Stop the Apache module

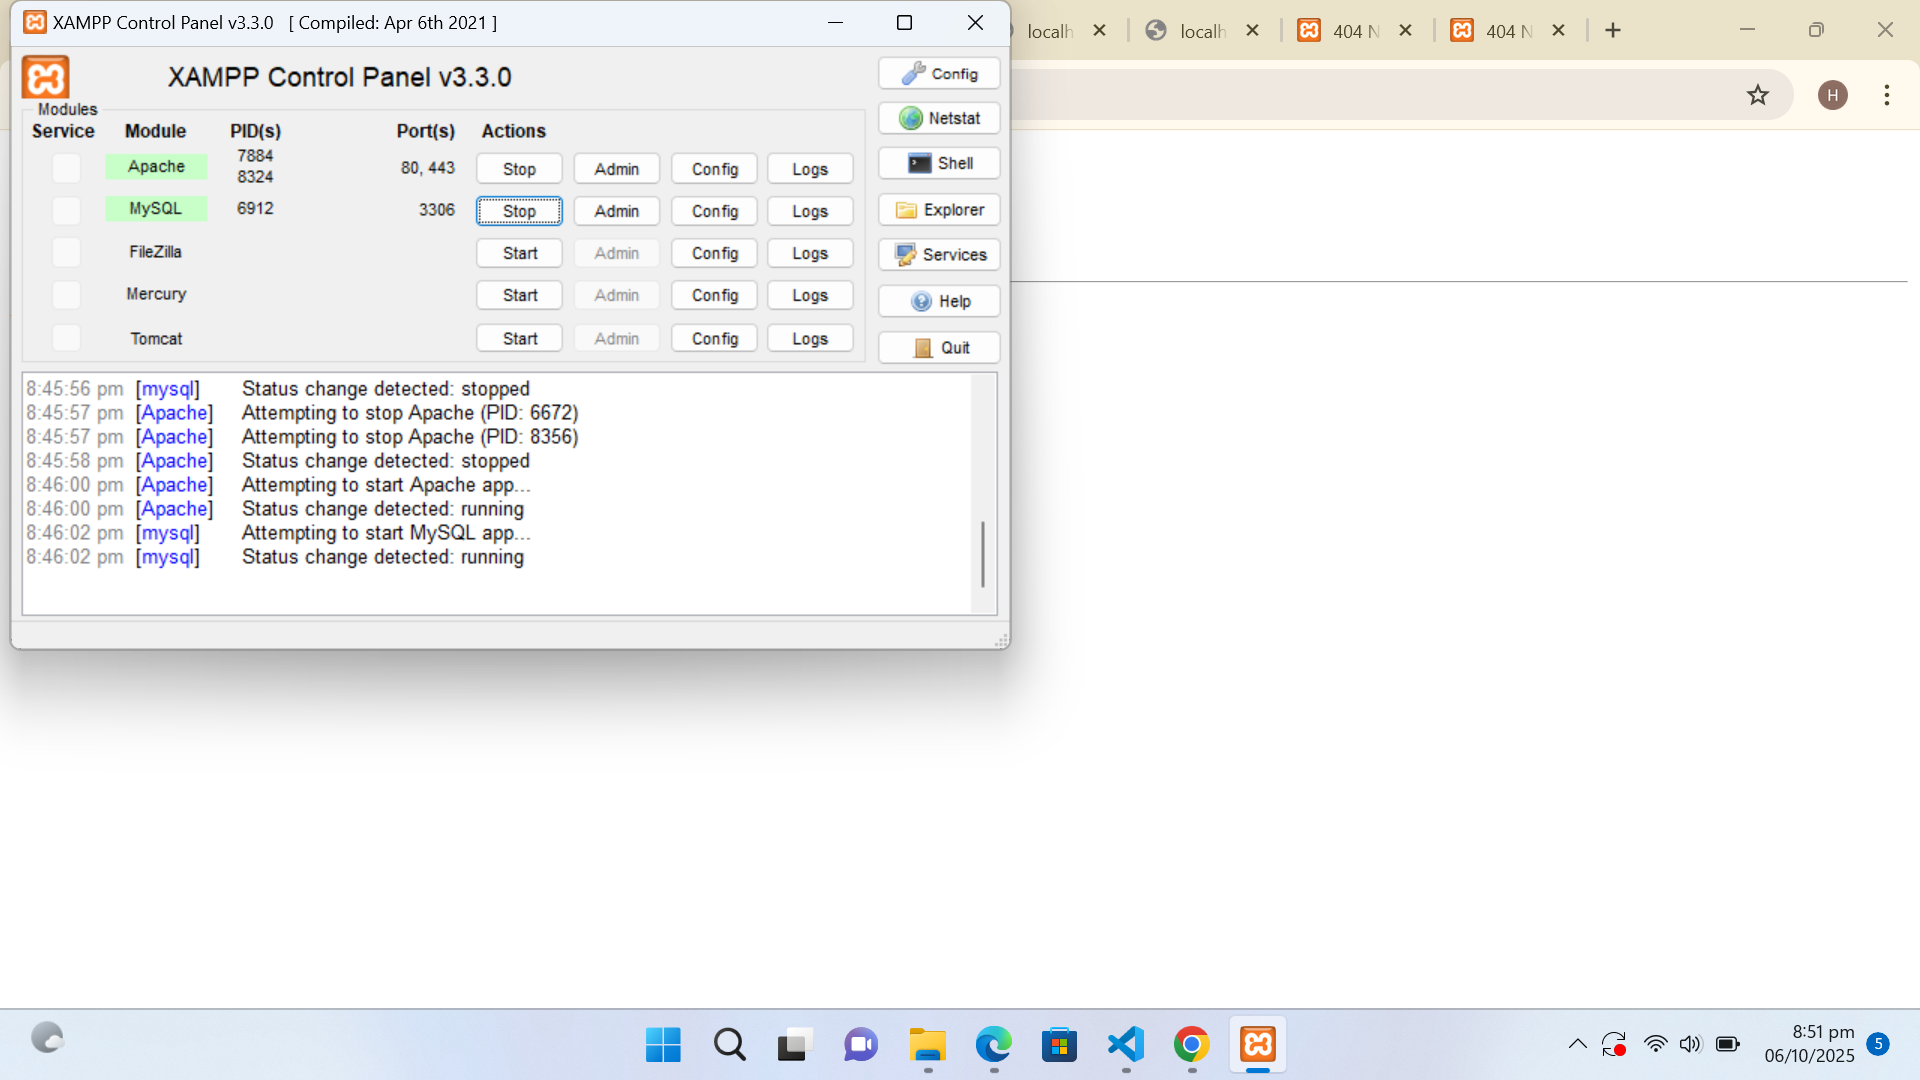tap(518, 169)
